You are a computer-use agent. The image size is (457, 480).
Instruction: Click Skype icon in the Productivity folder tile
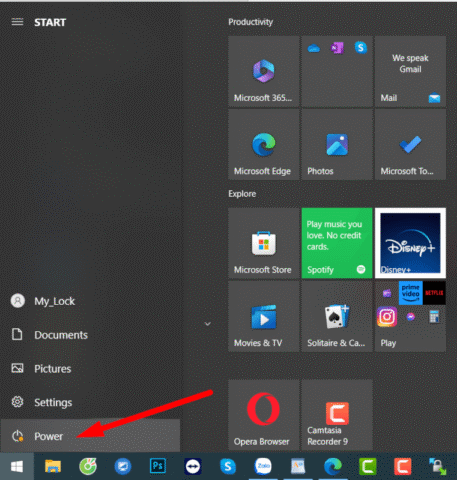[x=361, y=48]
